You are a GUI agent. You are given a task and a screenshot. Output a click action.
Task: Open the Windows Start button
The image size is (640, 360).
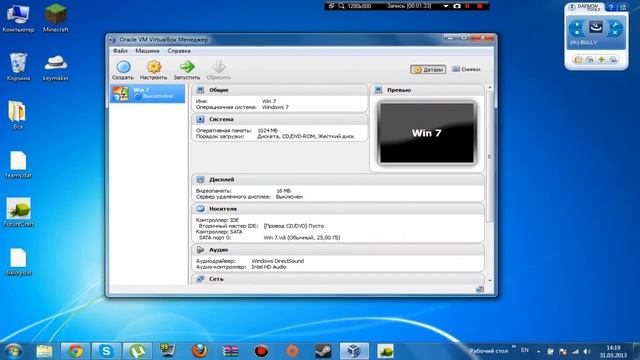click(13, 351)
